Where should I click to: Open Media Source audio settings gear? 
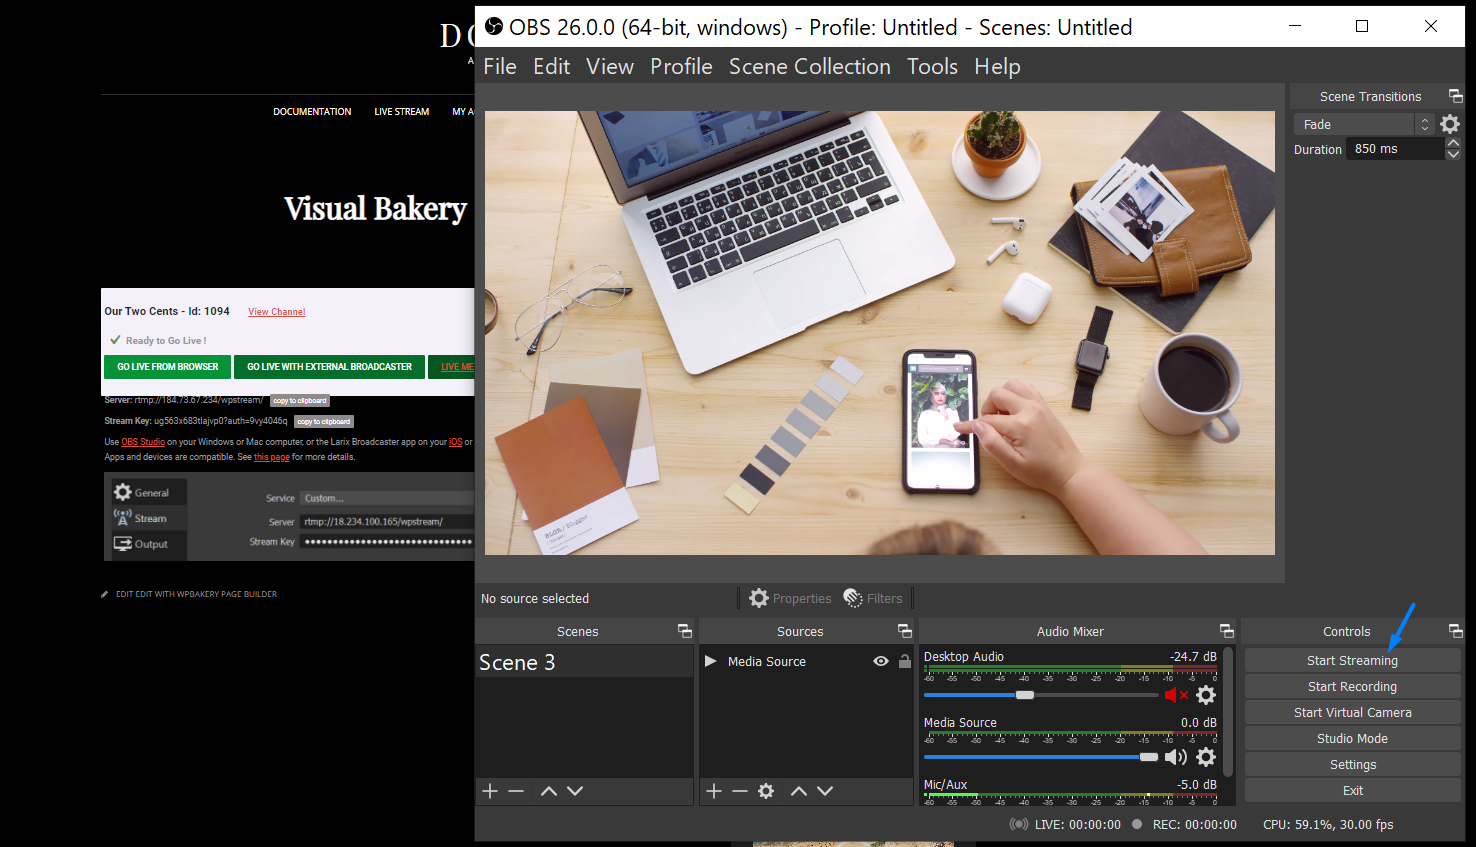point(1207,757)
